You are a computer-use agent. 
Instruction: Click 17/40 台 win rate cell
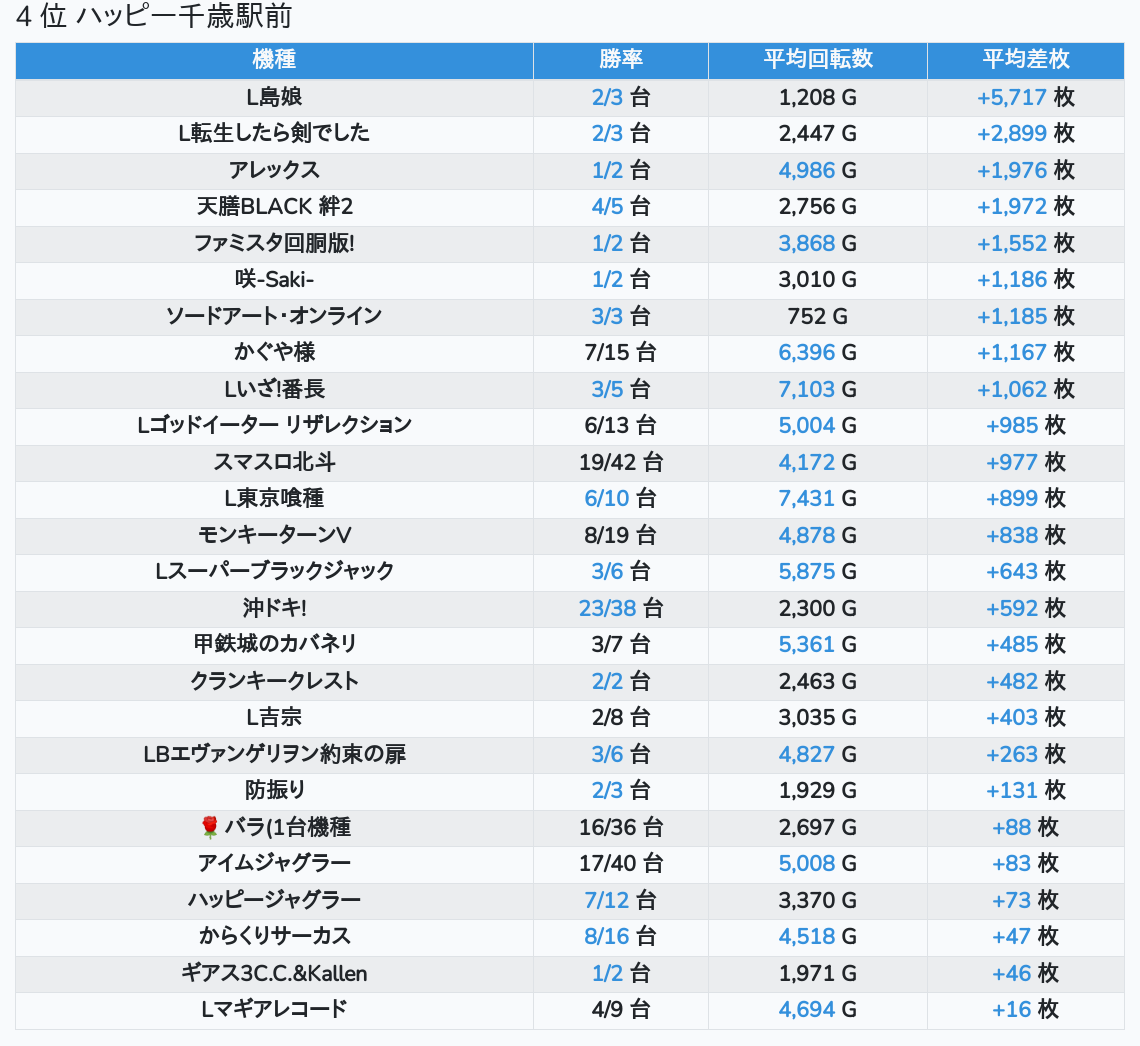click(621, 864)
